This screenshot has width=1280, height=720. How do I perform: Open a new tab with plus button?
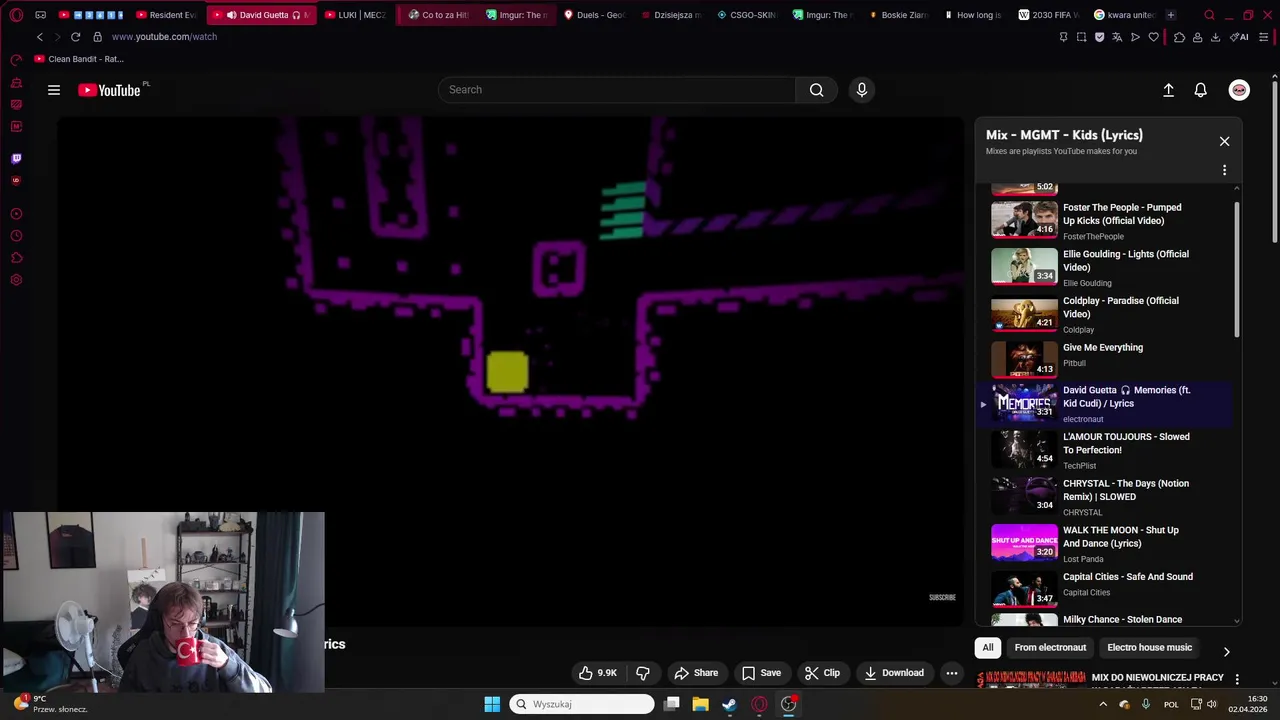point(1171,15)
